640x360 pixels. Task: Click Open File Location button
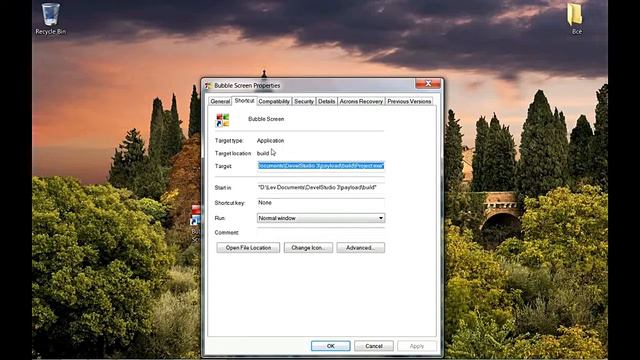pos(248,248)
